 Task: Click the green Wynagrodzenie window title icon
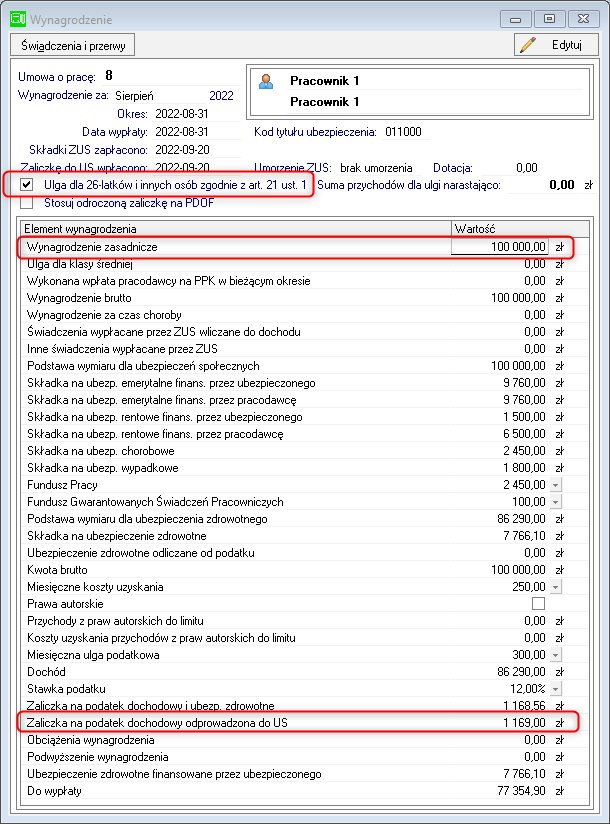[x=18, y=19]
